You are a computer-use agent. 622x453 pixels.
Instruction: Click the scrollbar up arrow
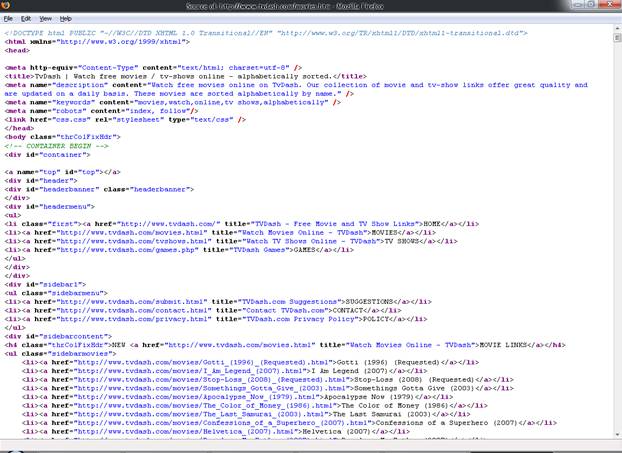(617, 28)
